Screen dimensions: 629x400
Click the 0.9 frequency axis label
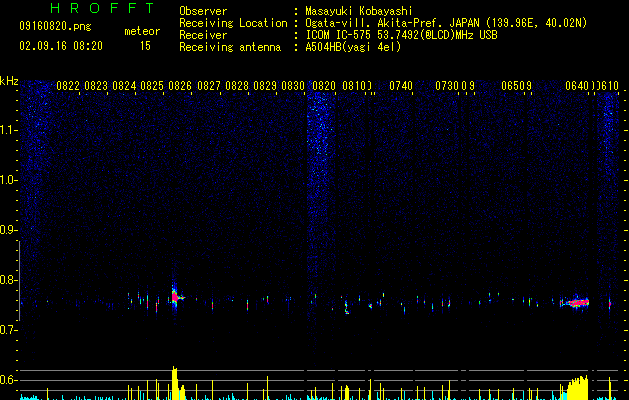pos(9,230)
